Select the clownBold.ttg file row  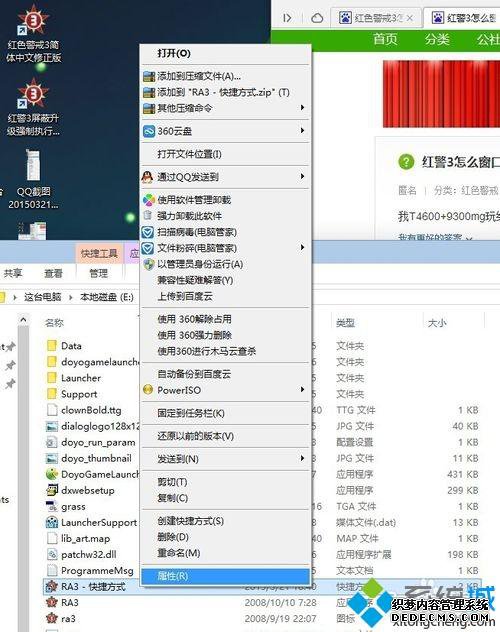point(262,410)
